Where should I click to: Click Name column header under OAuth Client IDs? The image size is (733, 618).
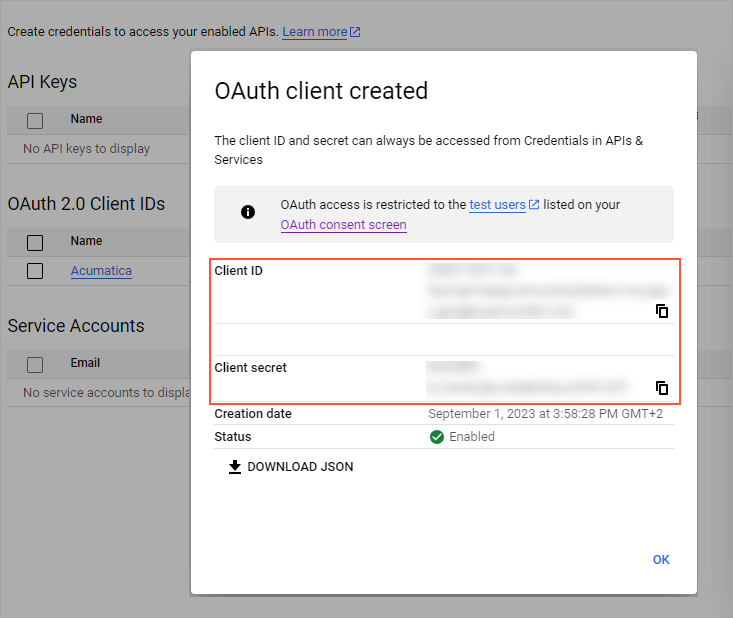click(x=87, y=241)
